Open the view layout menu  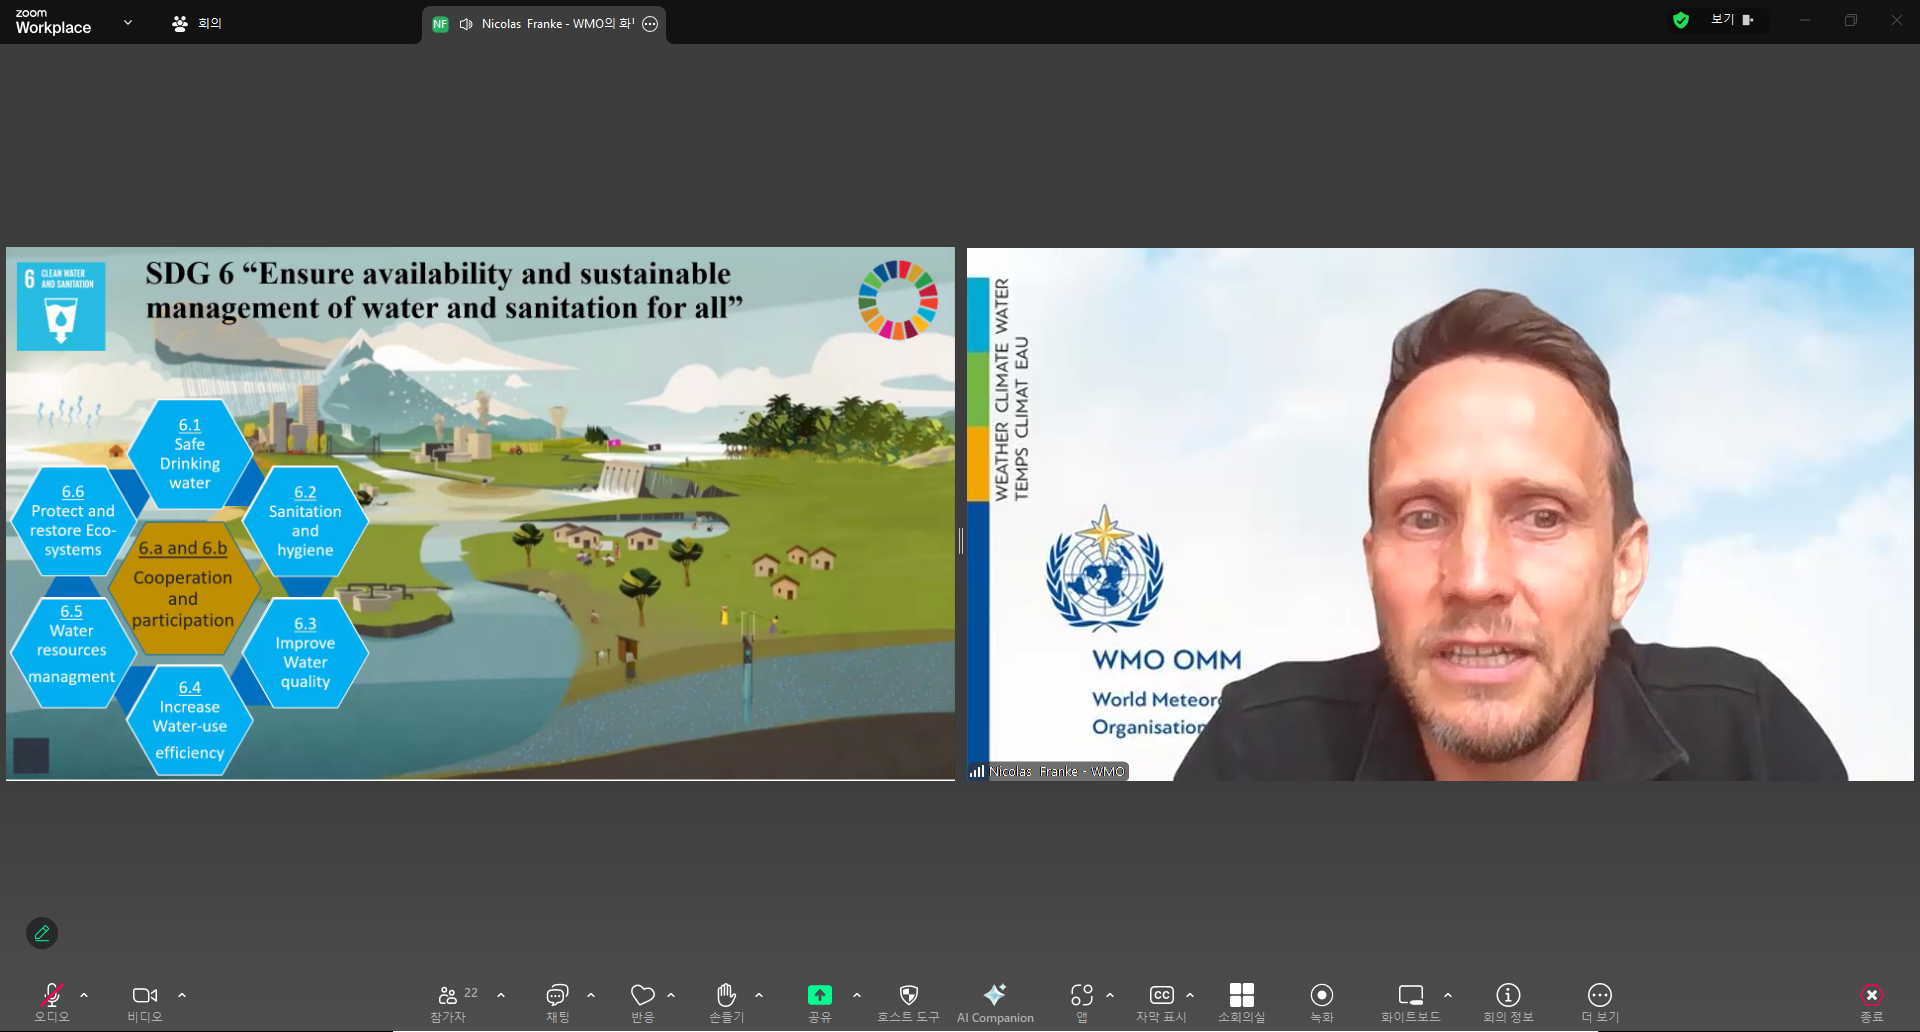pos(1731,20)
